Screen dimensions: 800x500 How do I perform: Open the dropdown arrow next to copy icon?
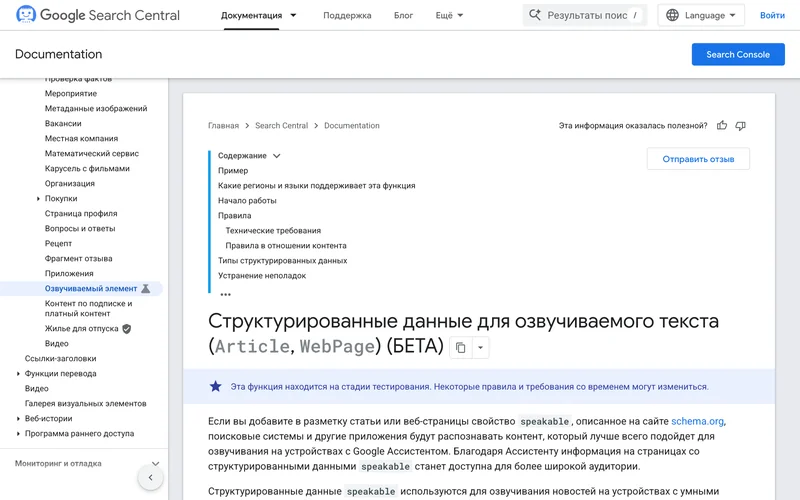(x=480, y=347)
